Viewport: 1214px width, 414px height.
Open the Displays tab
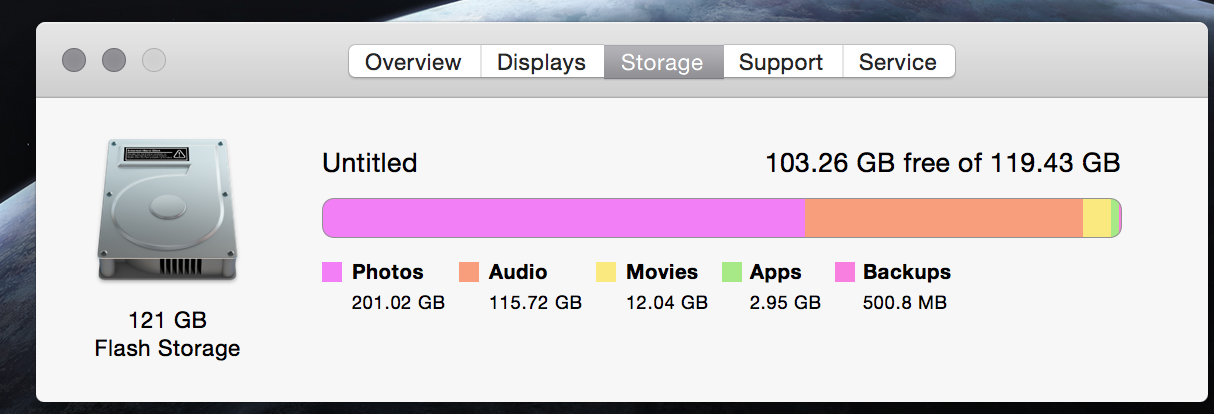coord(541,62)
